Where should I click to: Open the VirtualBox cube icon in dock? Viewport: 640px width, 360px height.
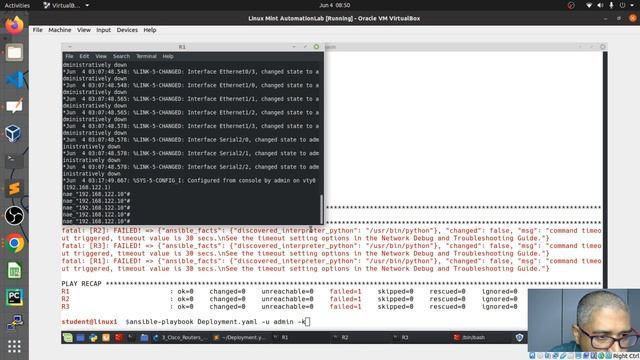[x=14, y=134]
